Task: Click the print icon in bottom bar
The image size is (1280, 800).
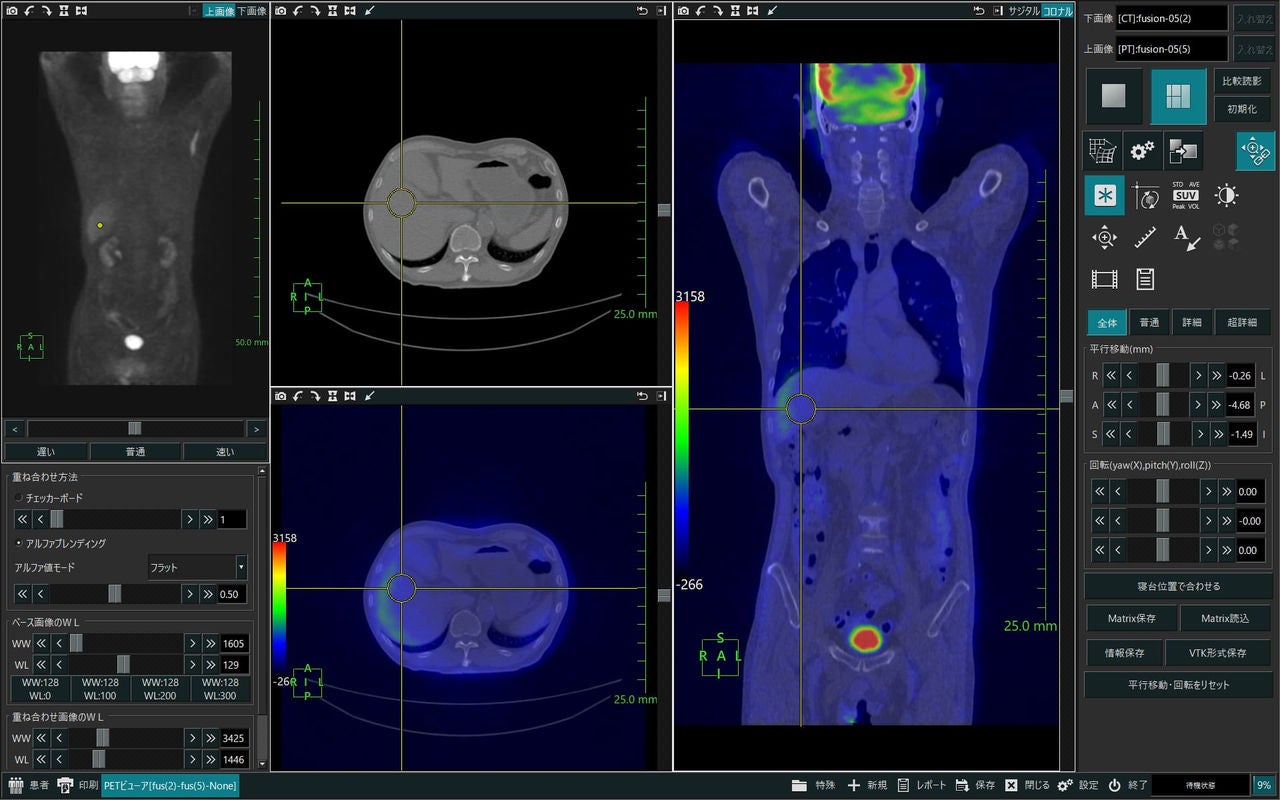Action: point(65,785)
